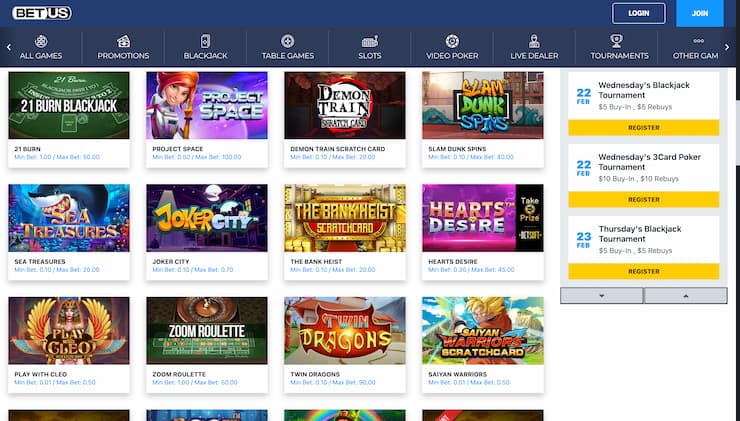Click the Tournaments trophy icon

pos(616,42)
